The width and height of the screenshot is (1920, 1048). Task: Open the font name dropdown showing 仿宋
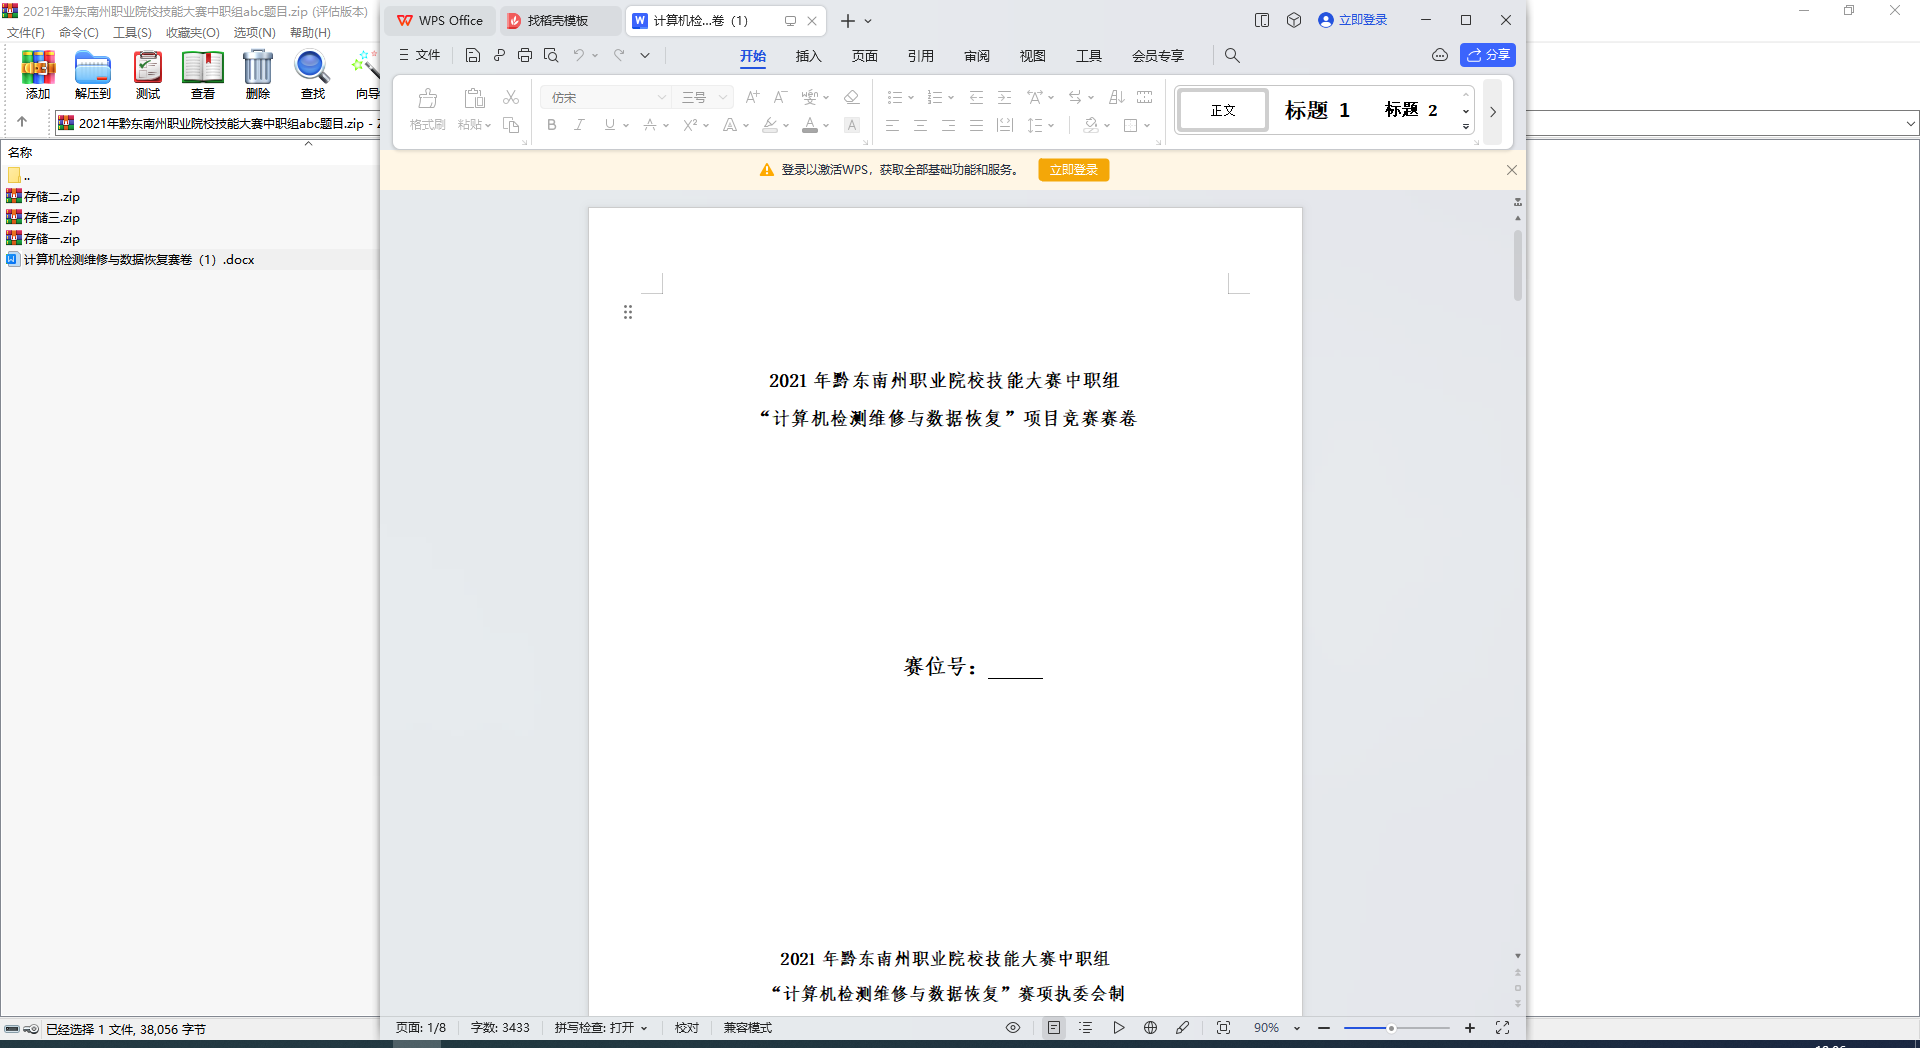tap(606, 97)
